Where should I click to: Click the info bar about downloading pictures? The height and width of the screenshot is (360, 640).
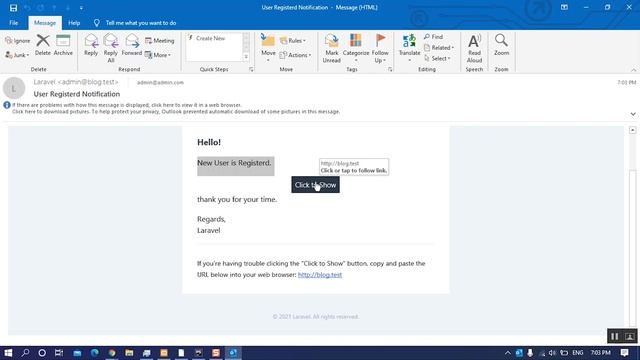pyautogui.click(x=176, y=111)
